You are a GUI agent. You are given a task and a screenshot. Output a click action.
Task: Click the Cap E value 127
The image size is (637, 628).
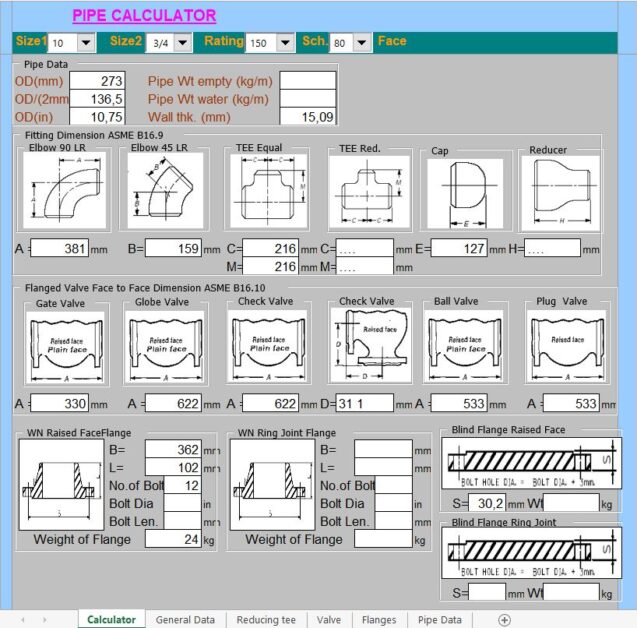tap(459, 248)
